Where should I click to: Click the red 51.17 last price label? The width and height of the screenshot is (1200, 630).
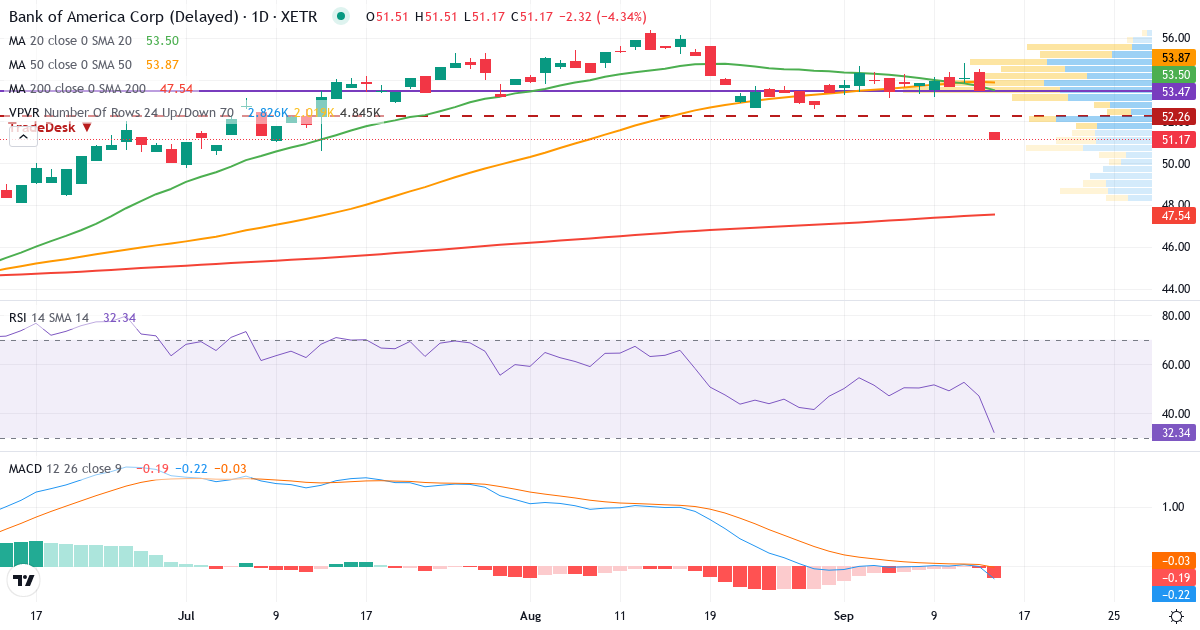click(x=1175, y=140)
